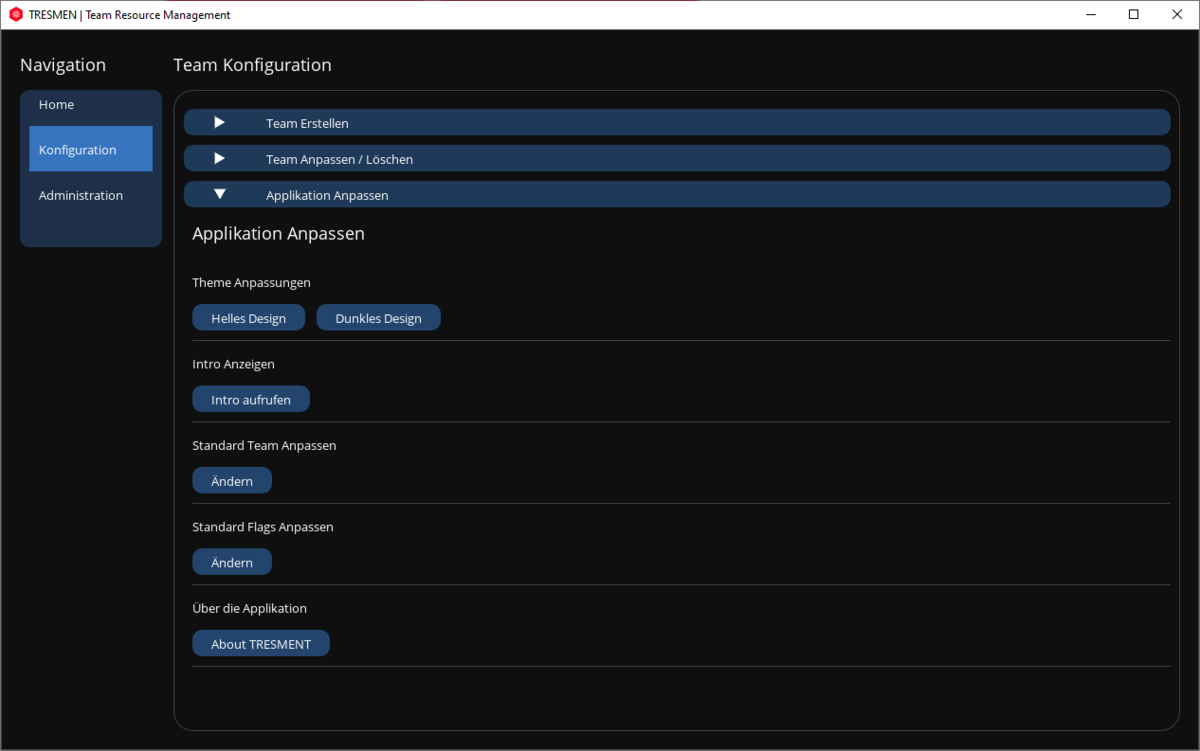This screenshot has height=751, width=1200.
Task: Click the TRESMEN app icon in title bar
Action: point(15,15)
